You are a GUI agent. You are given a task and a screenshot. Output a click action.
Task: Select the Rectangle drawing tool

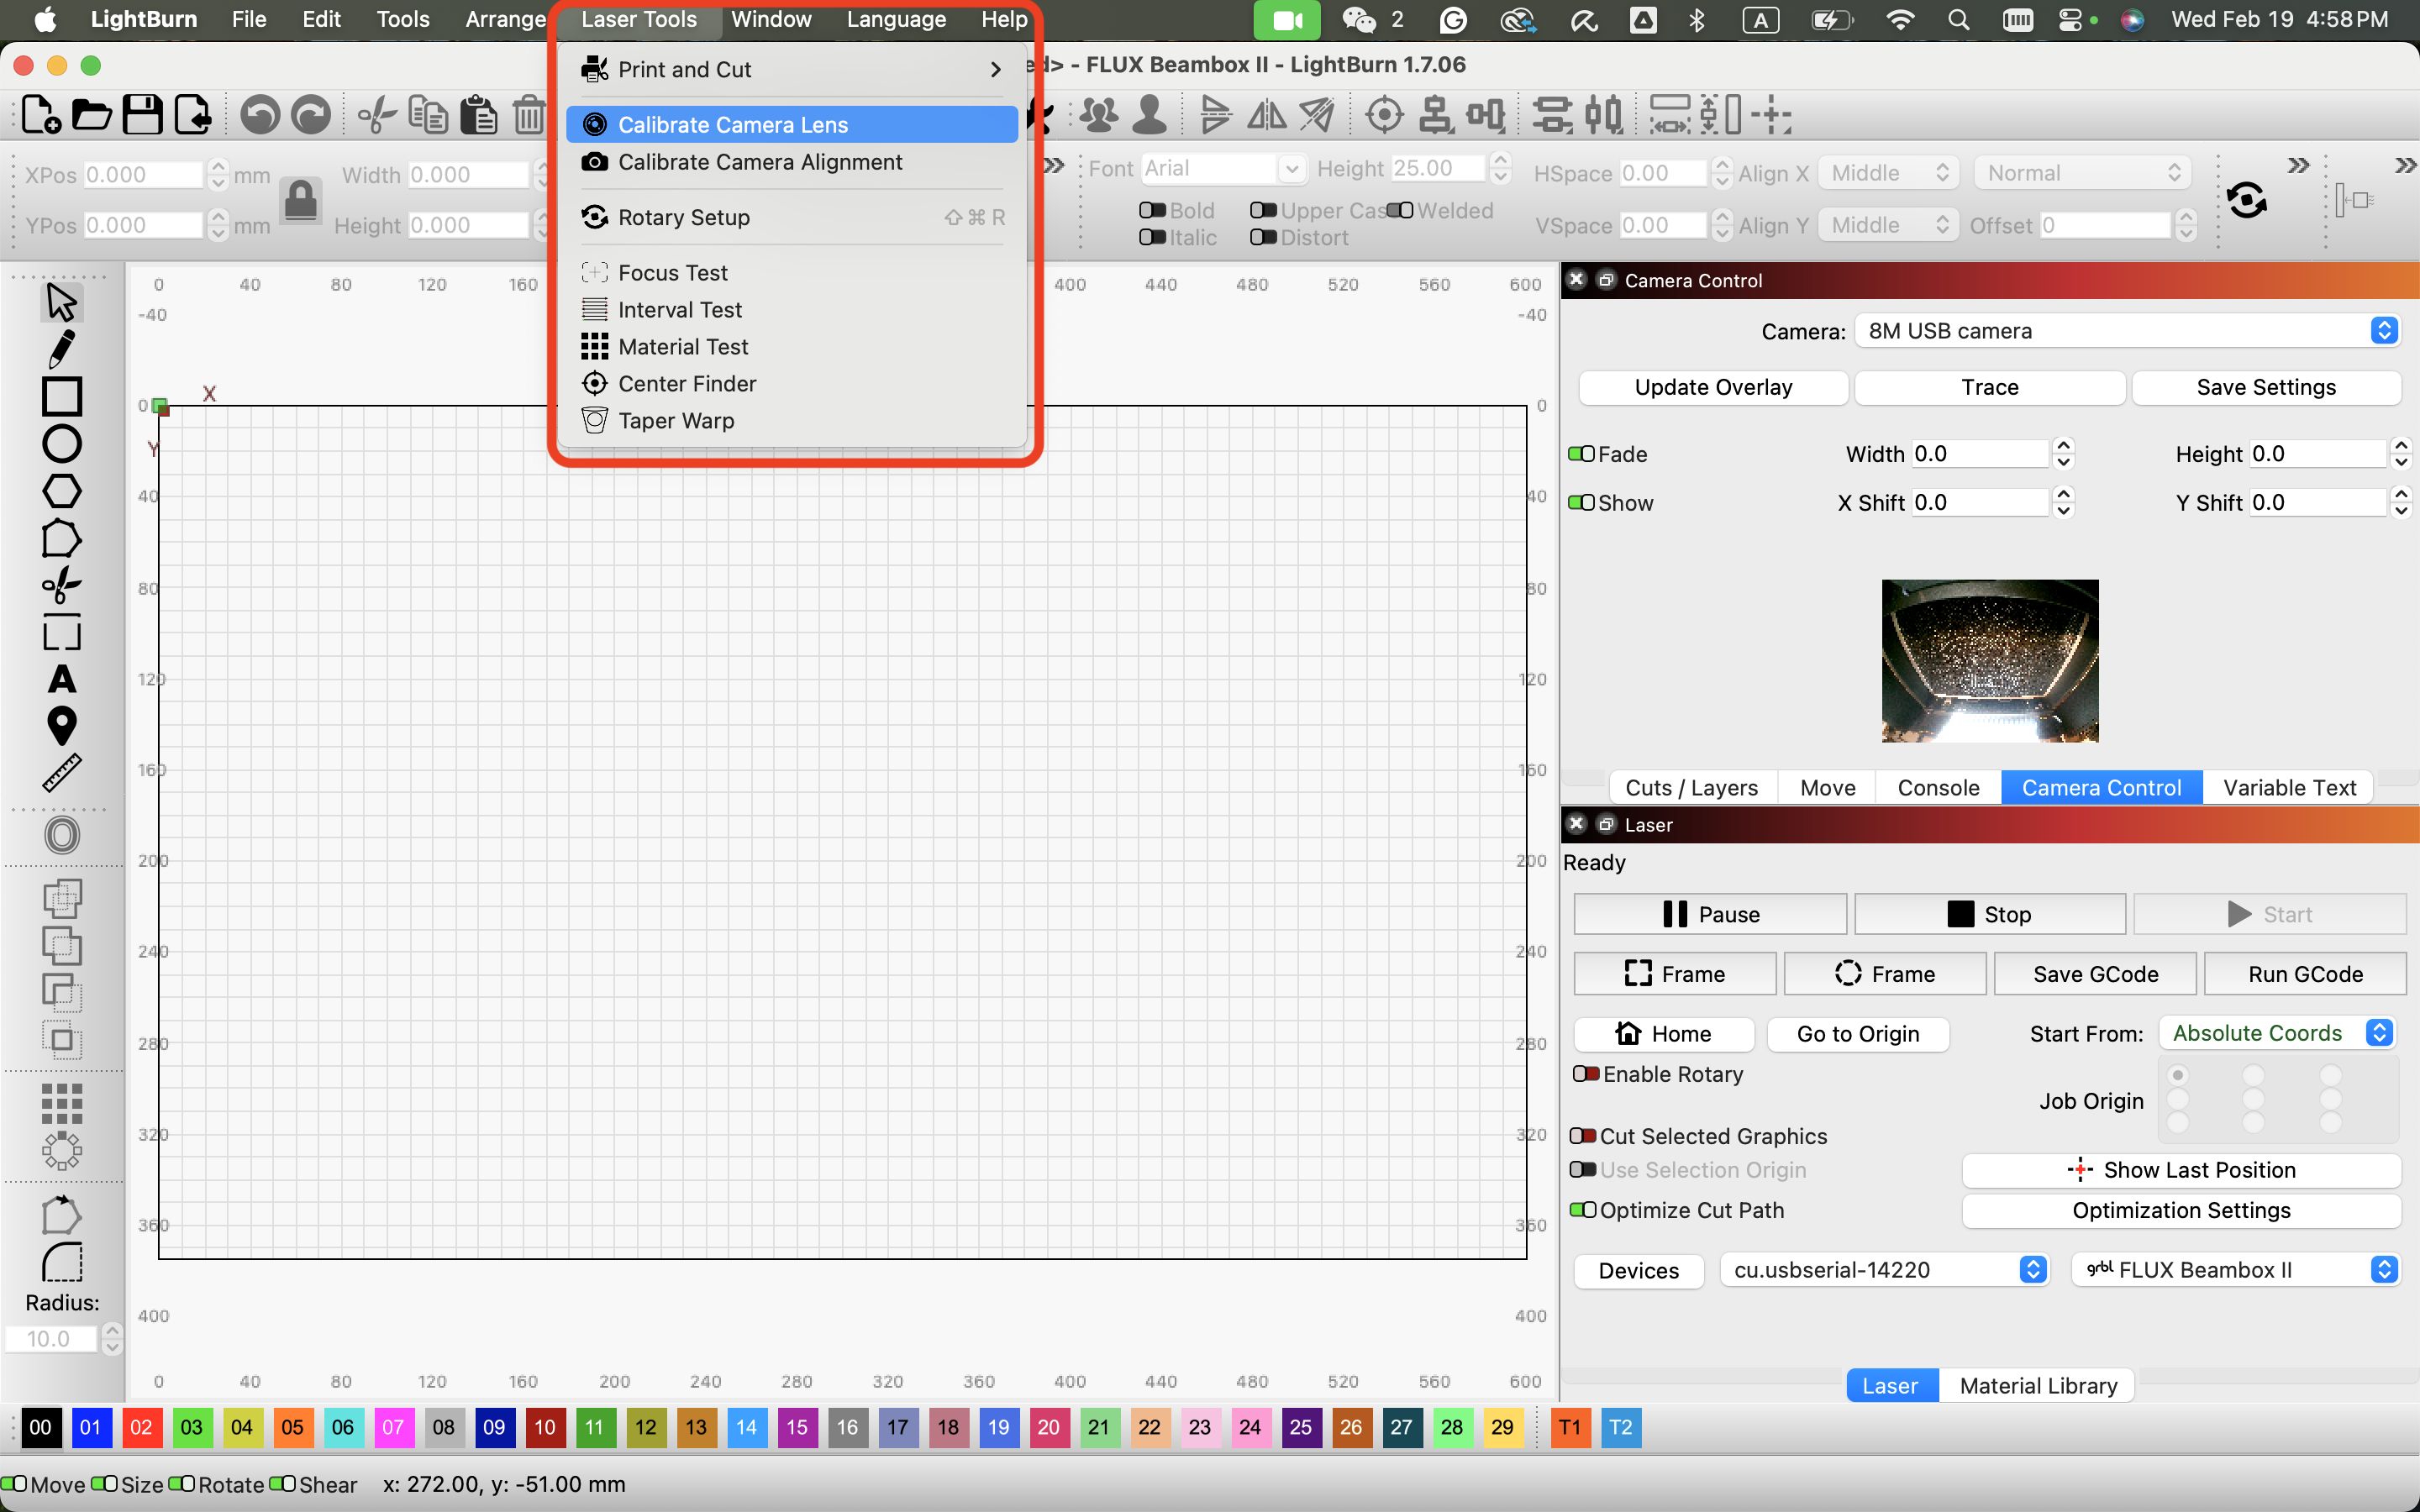tap(61, 396)
